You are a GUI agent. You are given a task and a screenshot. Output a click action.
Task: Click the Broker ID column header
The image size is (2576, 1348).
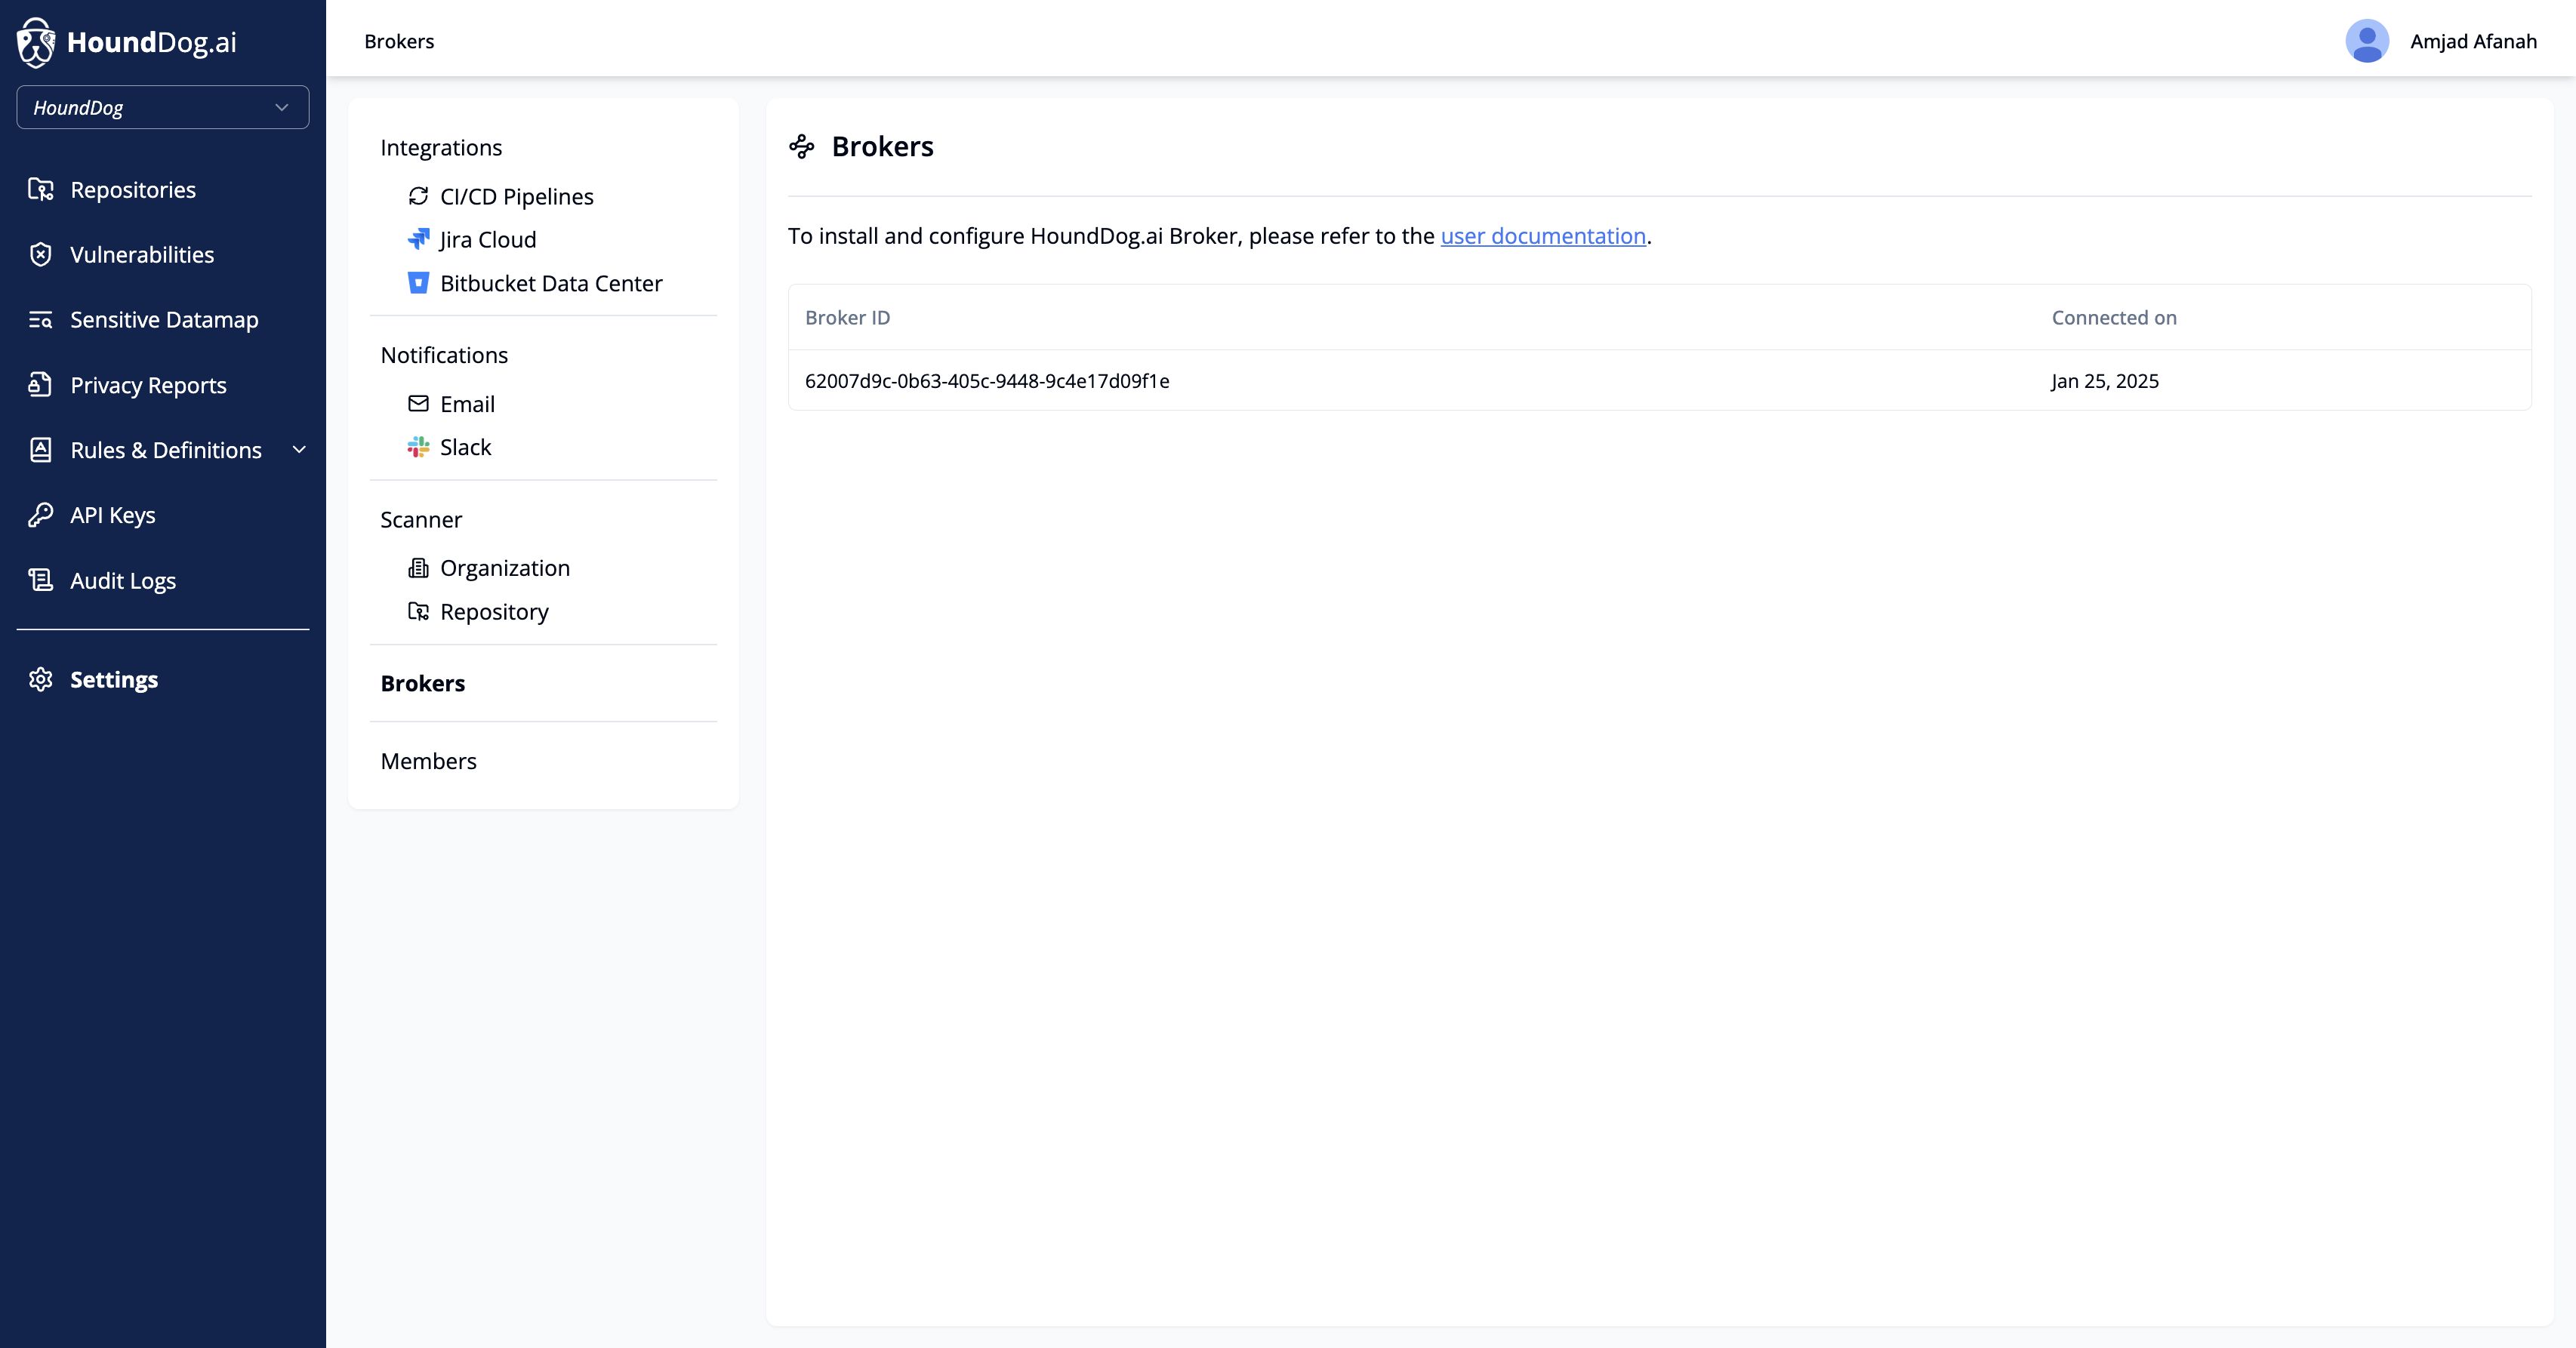(x=847, y=317)
